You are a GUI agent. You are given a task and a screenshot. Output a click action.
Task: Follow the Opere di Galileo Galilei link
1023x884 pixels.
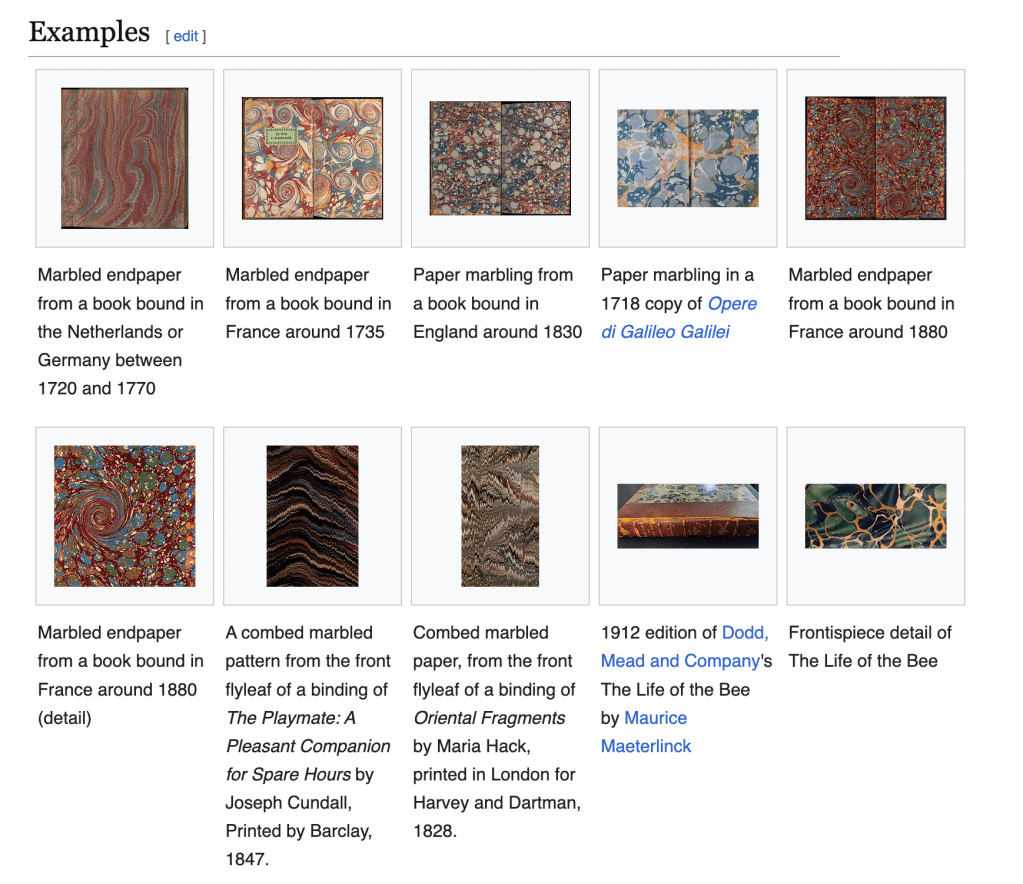pyautogui.click(x=679, y=318)
